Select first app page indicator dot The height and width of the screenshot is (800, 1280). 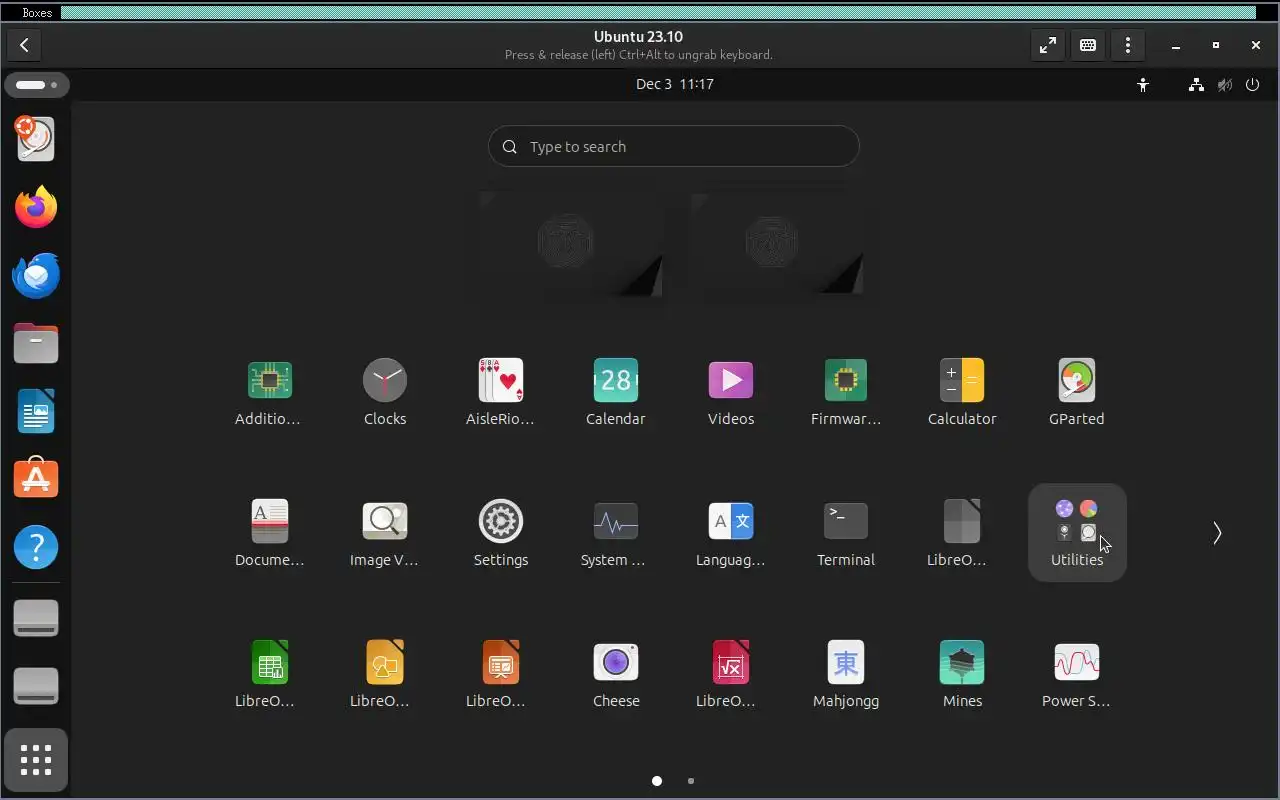[x=657, y=781]
